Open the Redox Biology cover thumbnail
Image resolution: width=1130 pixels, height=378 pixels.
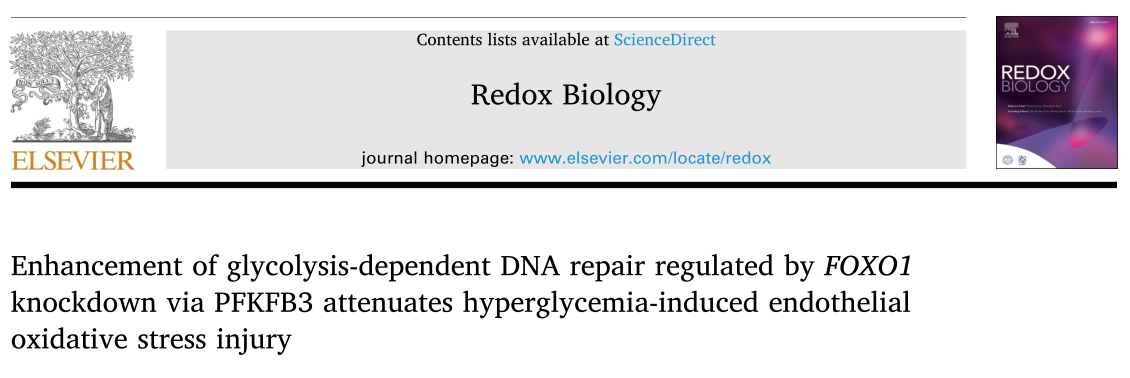(x=1055, y=92)
